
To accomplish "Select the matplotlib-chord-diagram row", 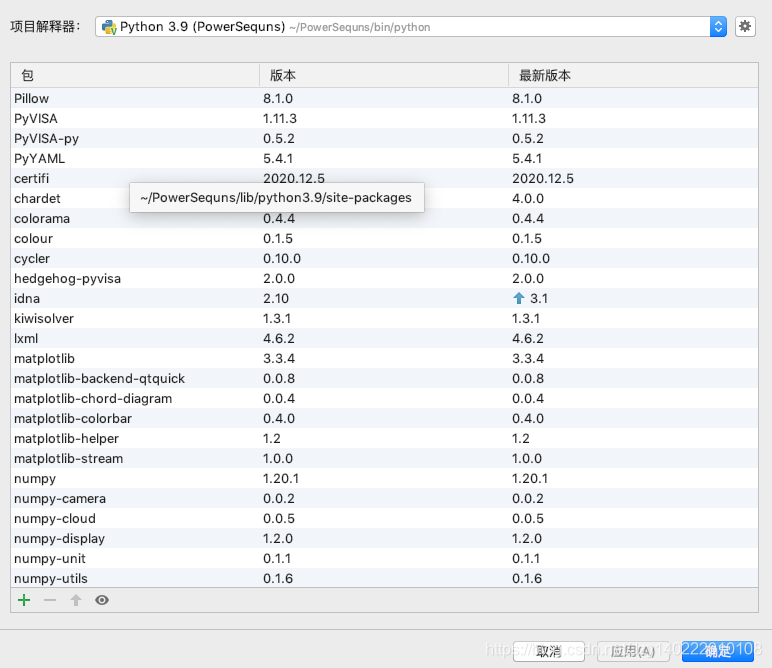I will coord(384,399).
